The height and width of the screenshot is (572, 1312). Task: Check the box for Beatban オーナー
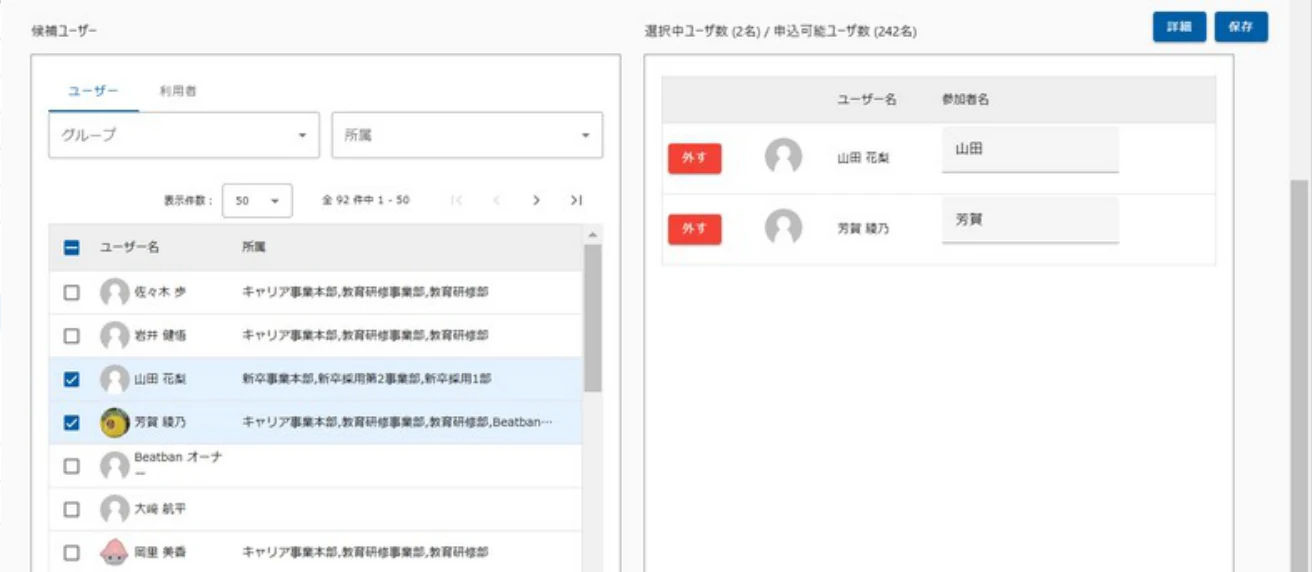pos(72,466)
